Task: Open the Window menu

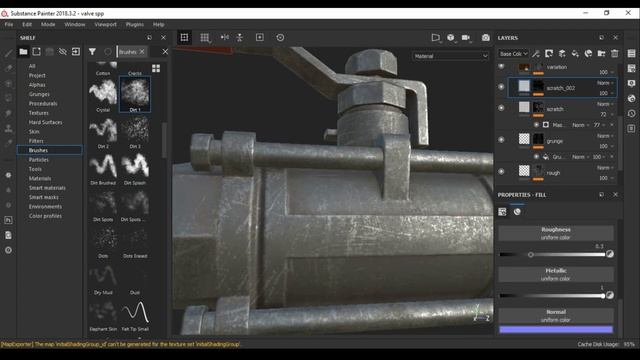Action: 75,24
